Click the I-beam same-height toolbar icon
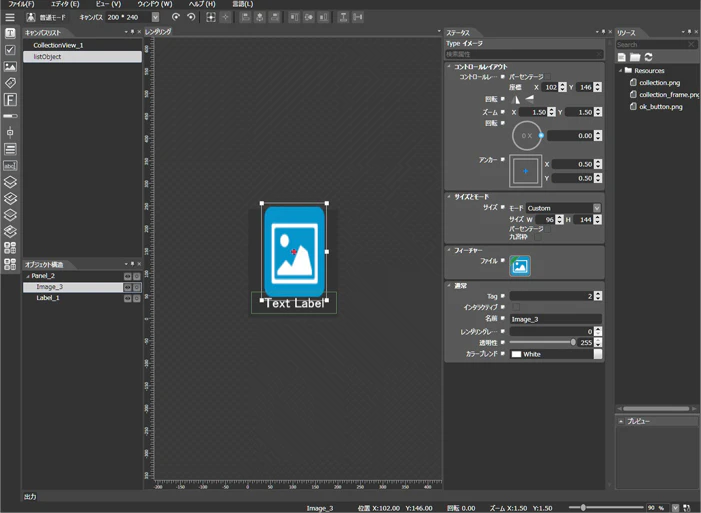The image size is (701, 513). (x=343, y=17)
